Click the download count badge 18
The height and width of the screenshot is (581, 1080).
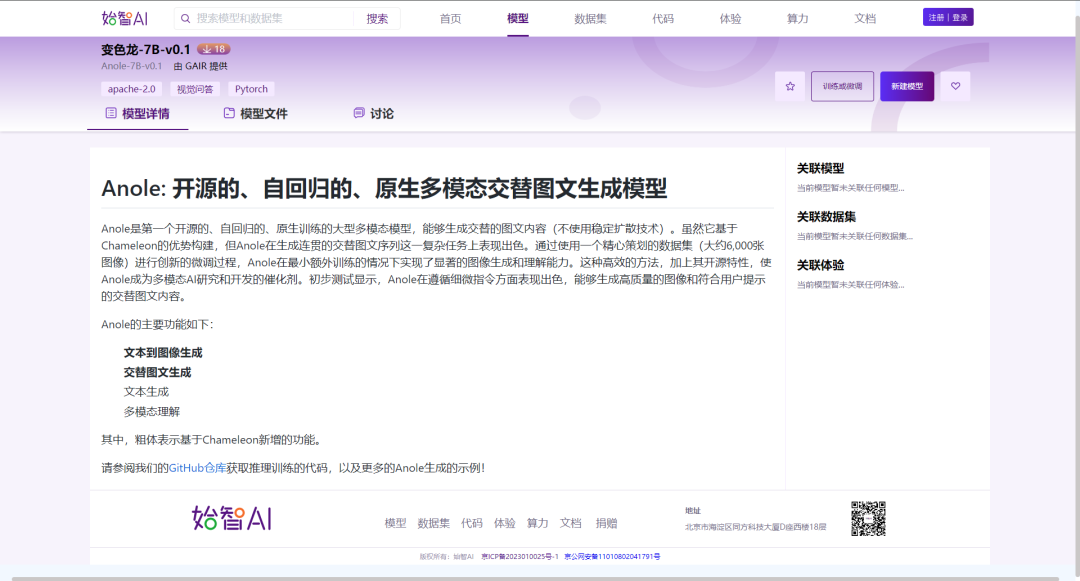pos(214,50)
